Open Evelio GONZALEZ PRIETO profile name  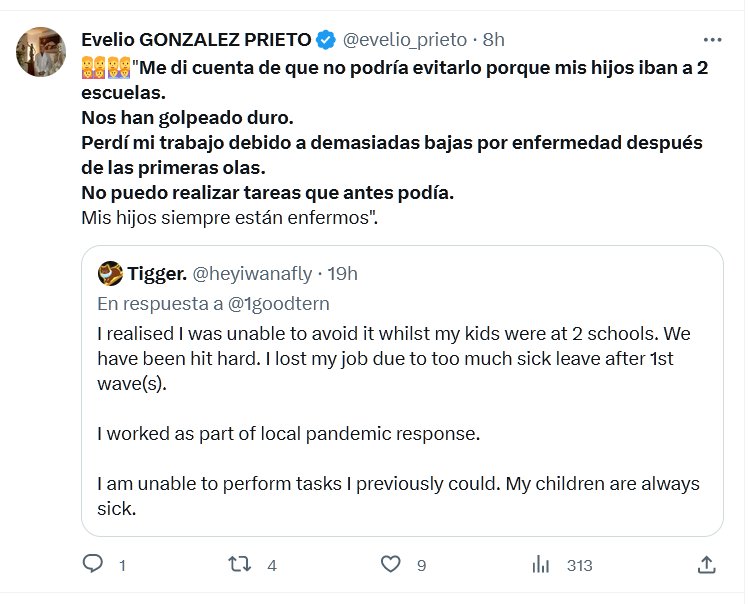196,40
